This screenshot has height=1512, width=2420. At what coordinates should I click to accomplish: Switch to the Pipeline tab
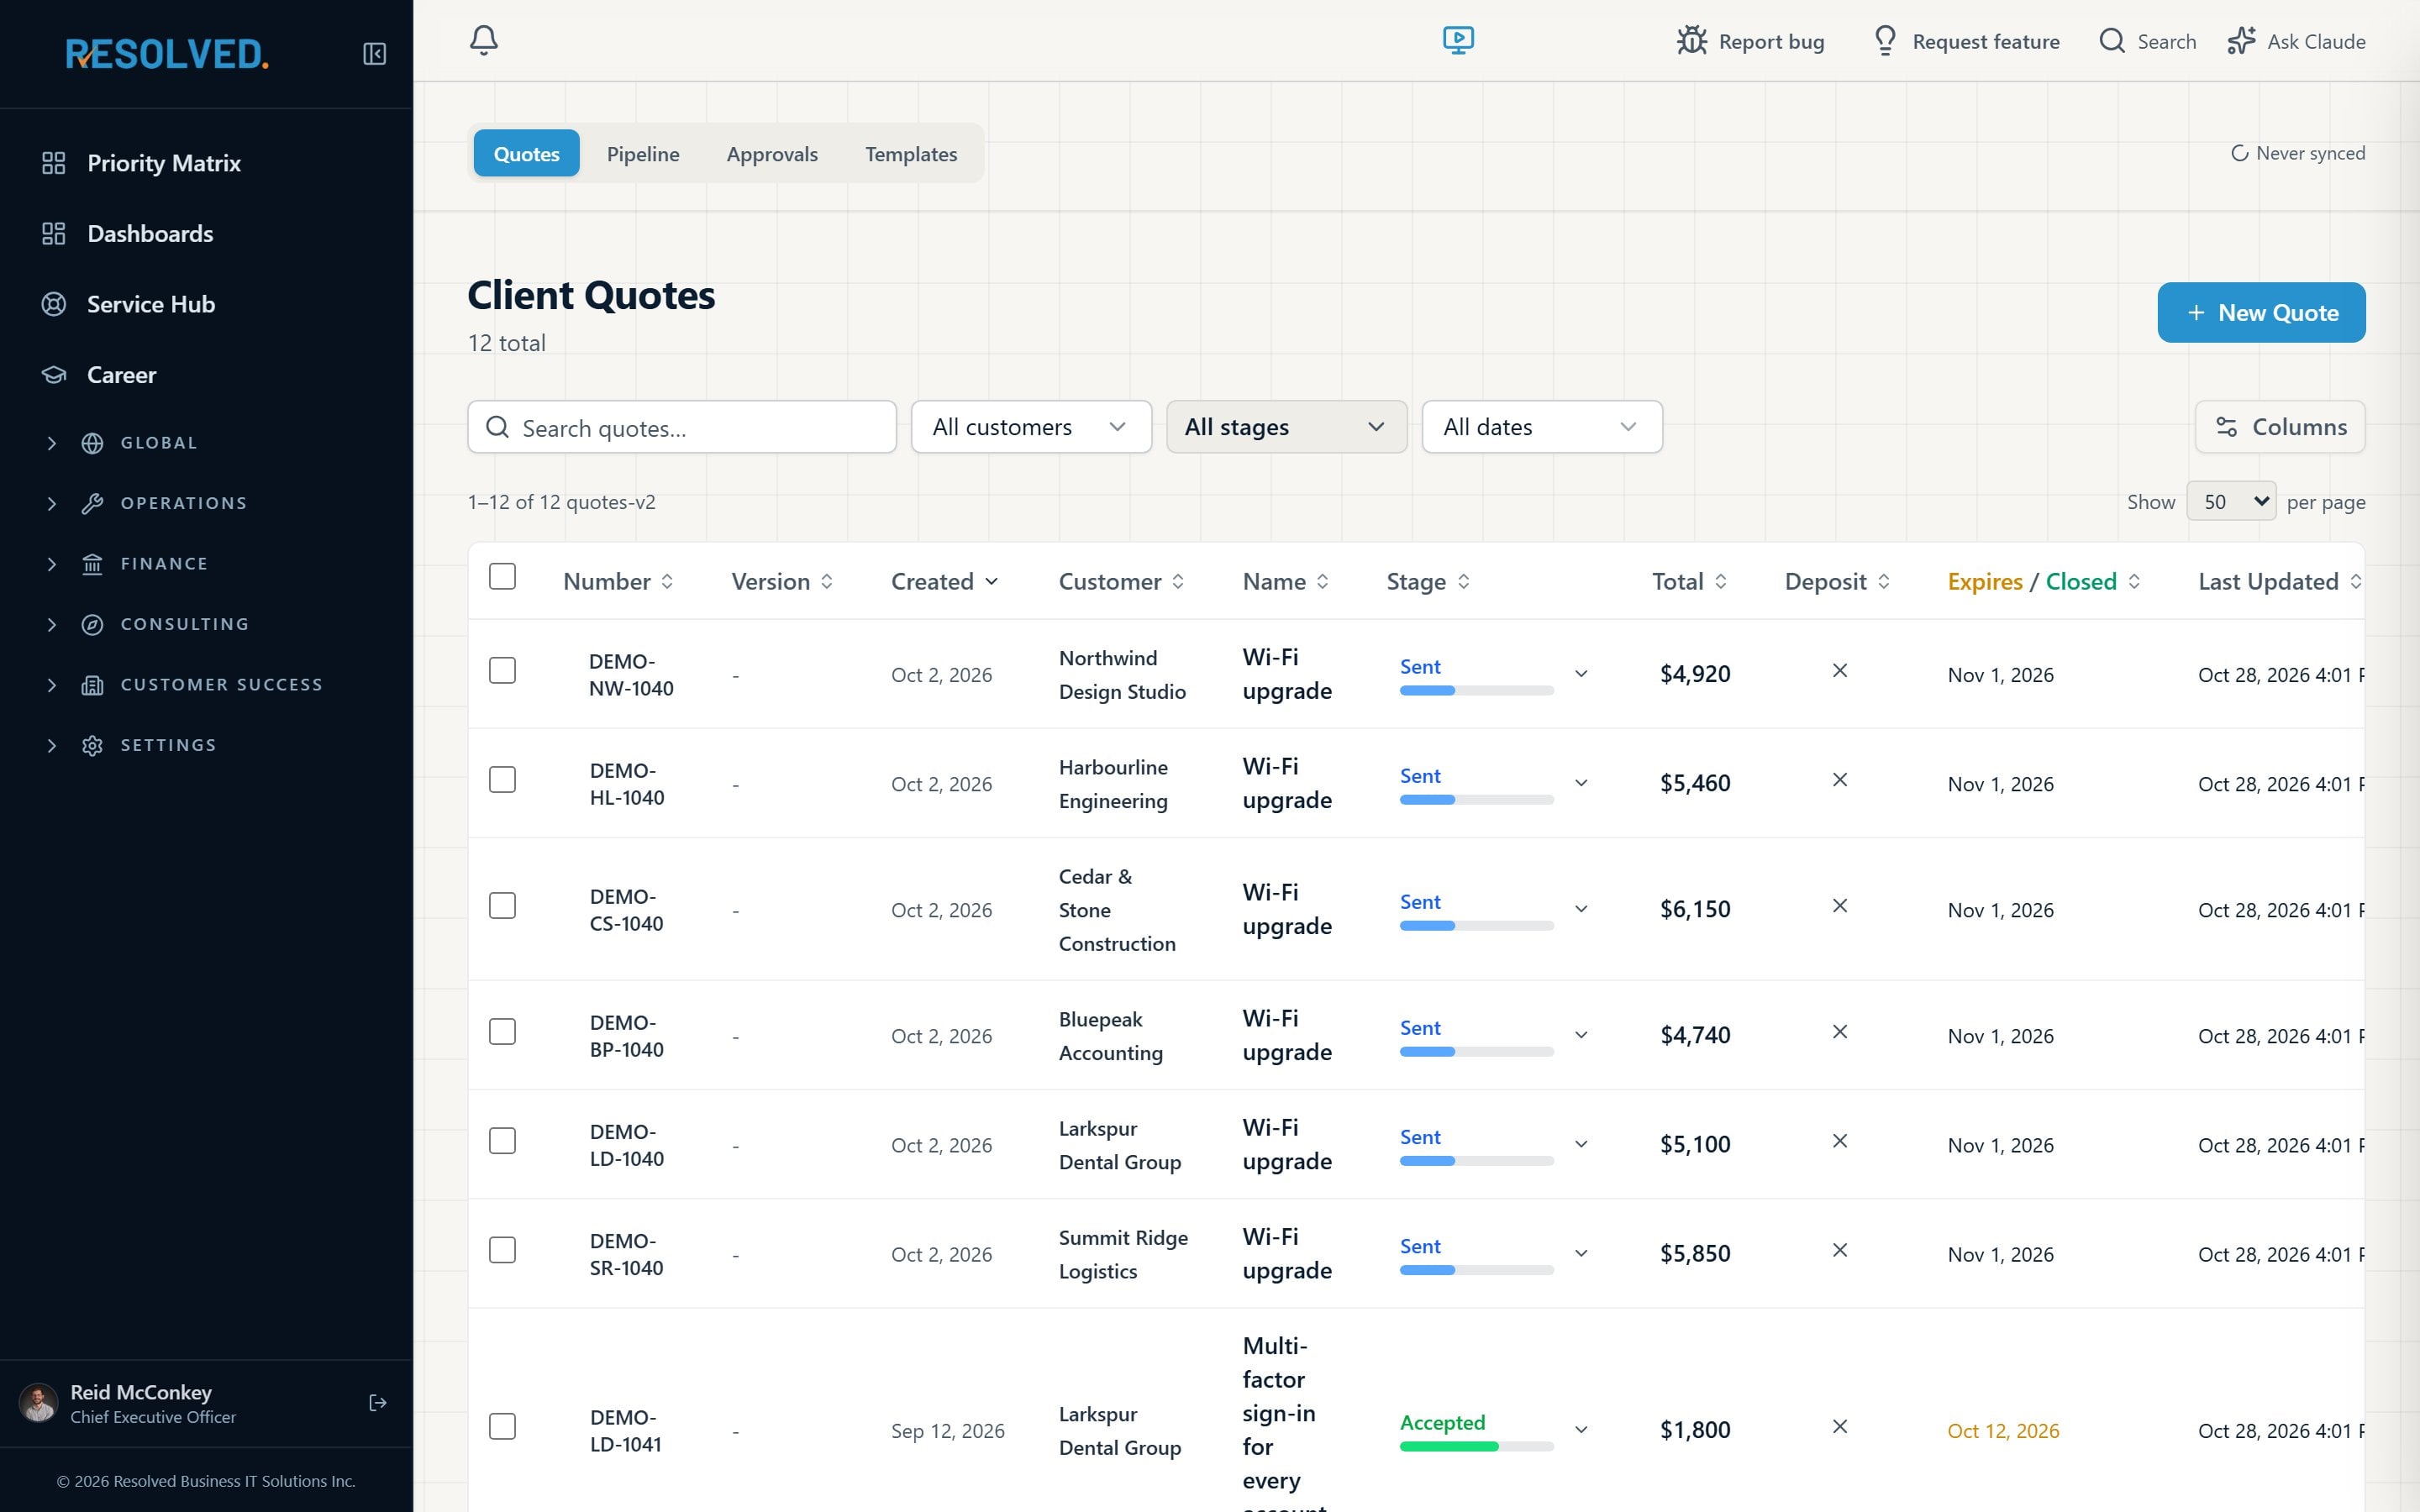tap(643, 154)
